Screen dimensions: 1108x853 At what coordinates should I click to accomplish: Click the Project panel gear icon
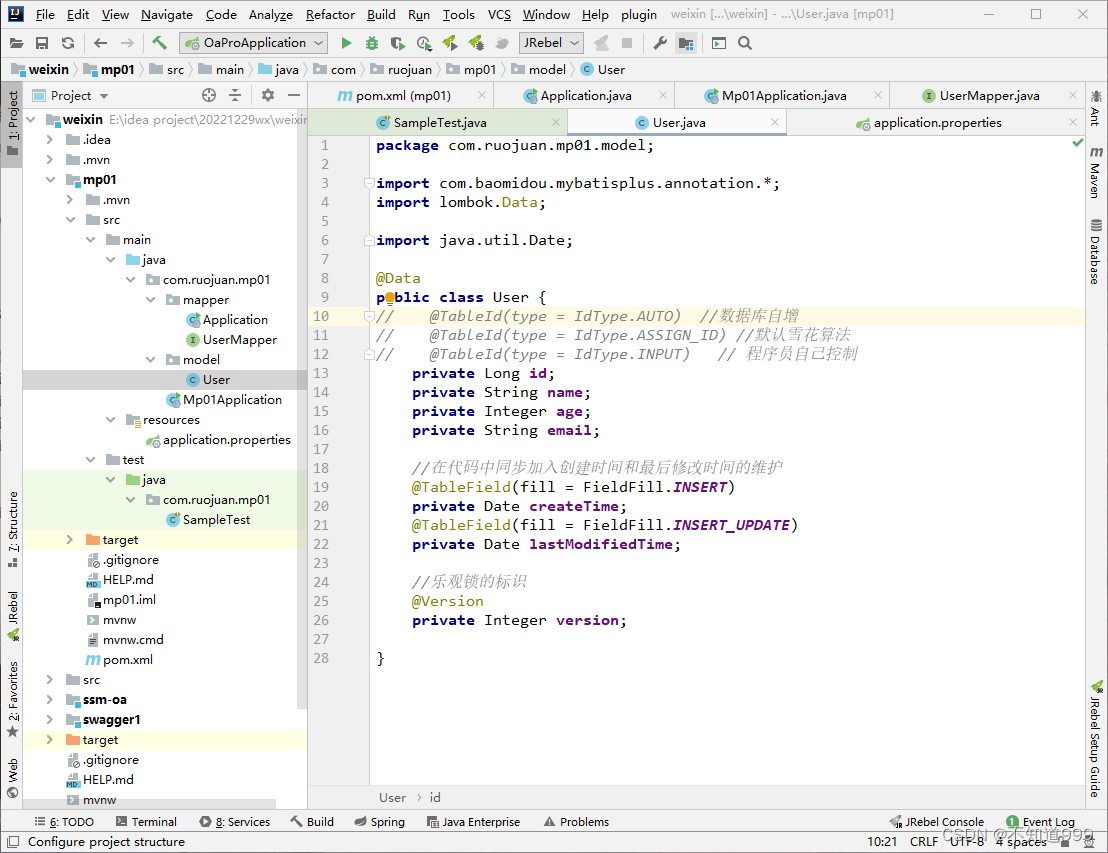(267, 95)
